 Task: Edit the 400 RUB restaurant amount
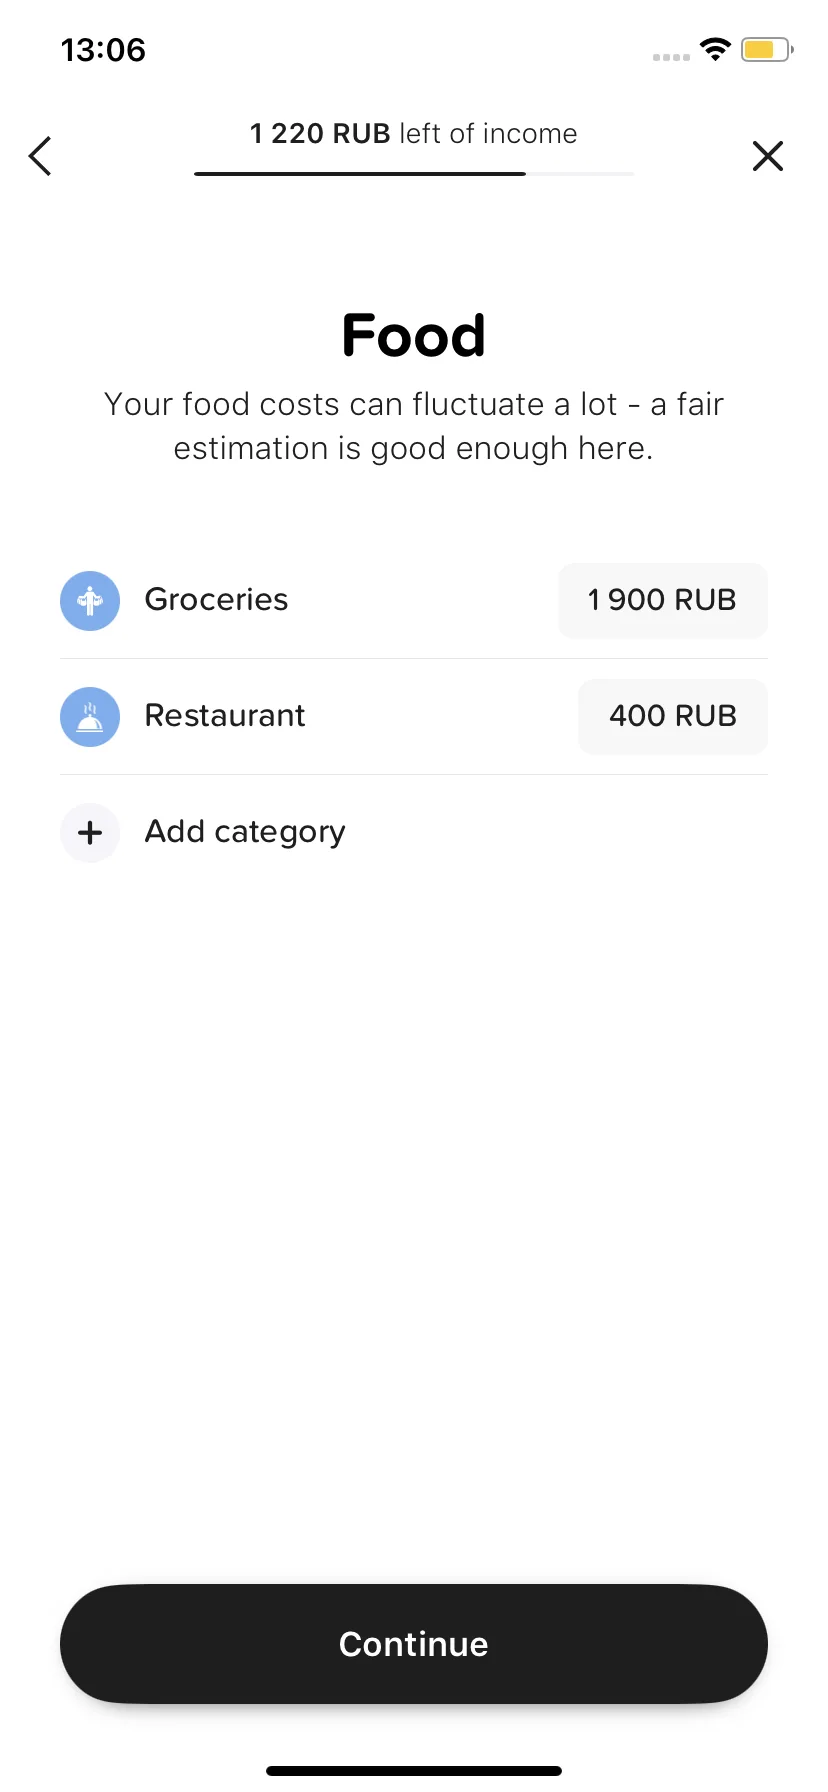(x=673, y=716)
